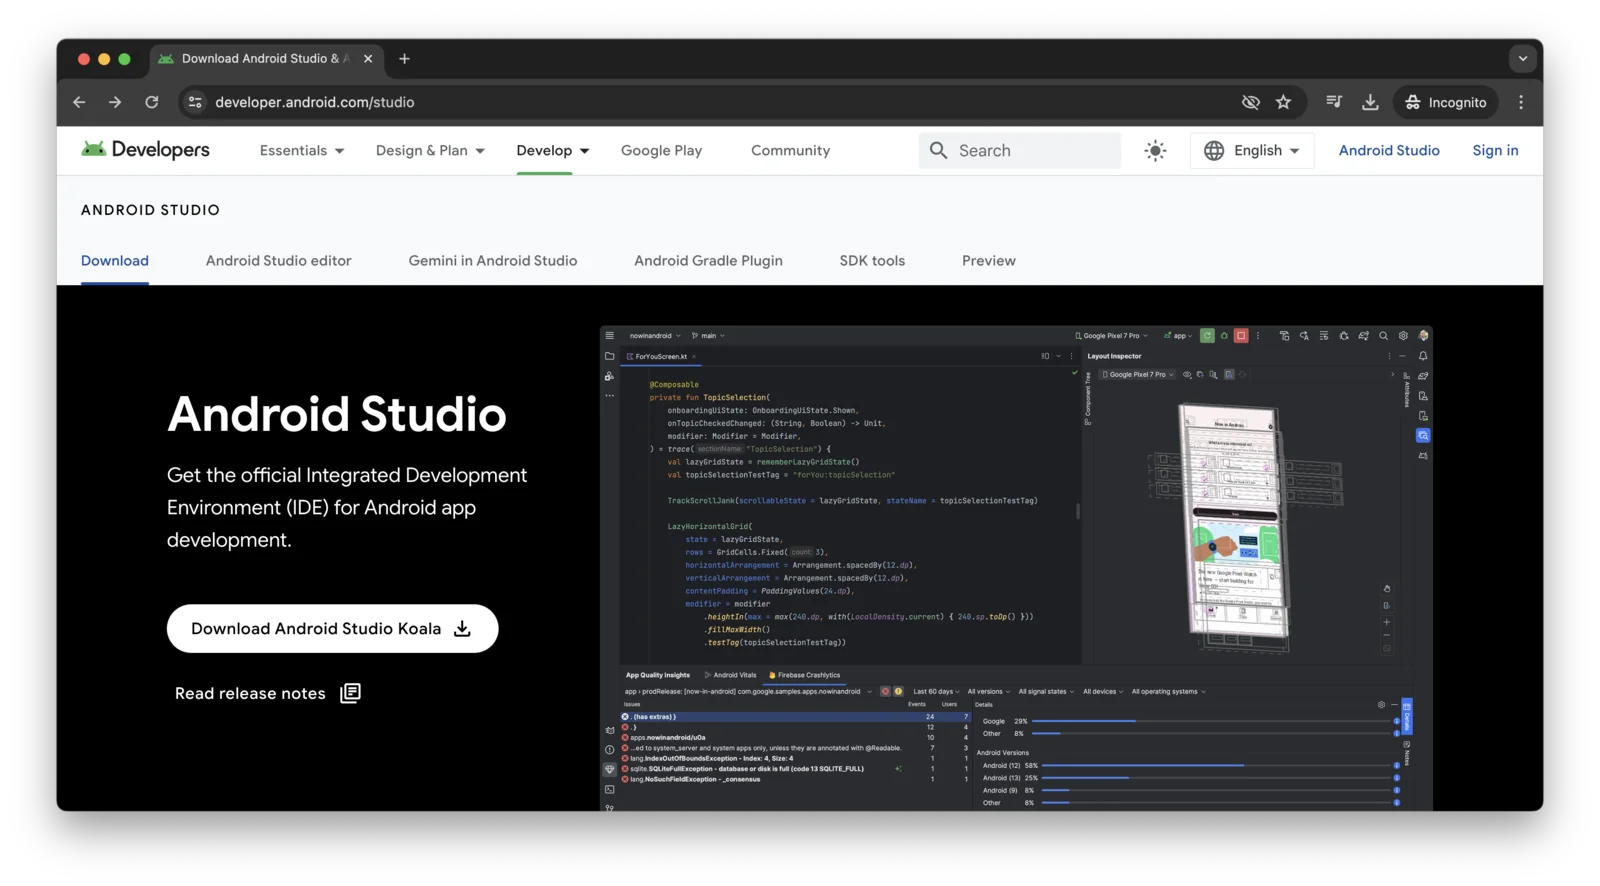Click the Android Developers logo
This screenshot has height=886, width=1600.
coord(145,150)
